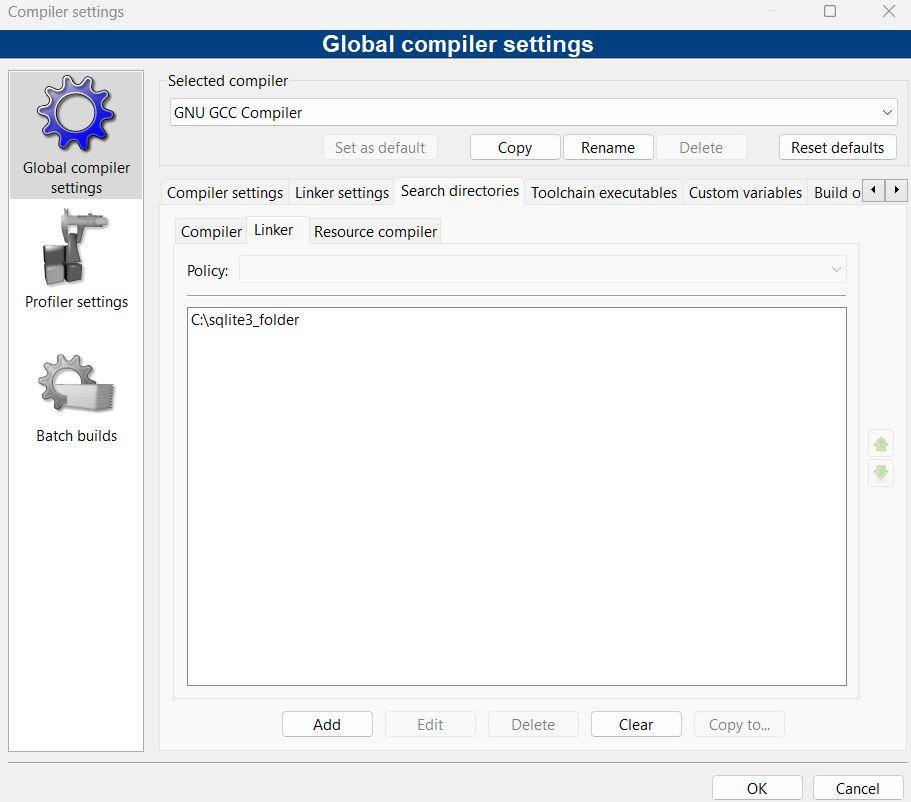Screen dimensions: 911x802
Task: Rename the selected compiler
Action: [608, 146]
